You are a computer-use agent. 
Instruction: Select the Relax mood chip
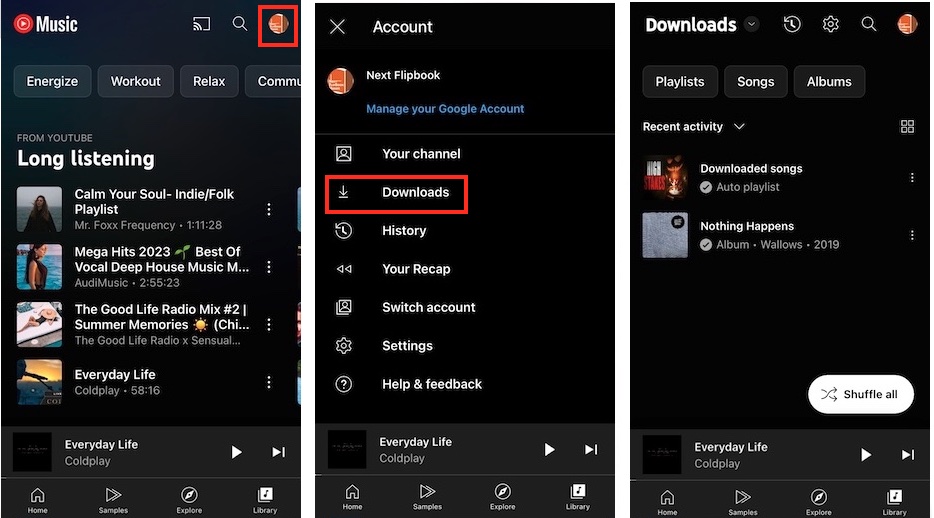coord(209,82)
